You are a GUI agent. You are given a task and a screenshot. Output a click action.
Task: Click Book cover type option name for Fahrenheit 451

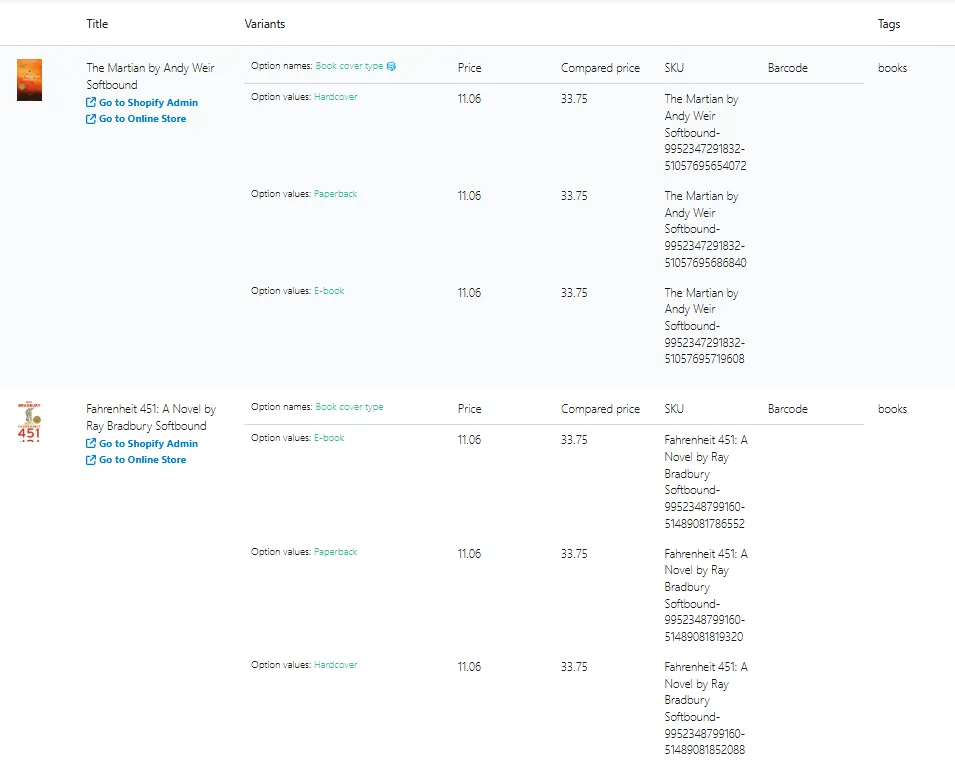pyautogui.click(x=350, y=407)
